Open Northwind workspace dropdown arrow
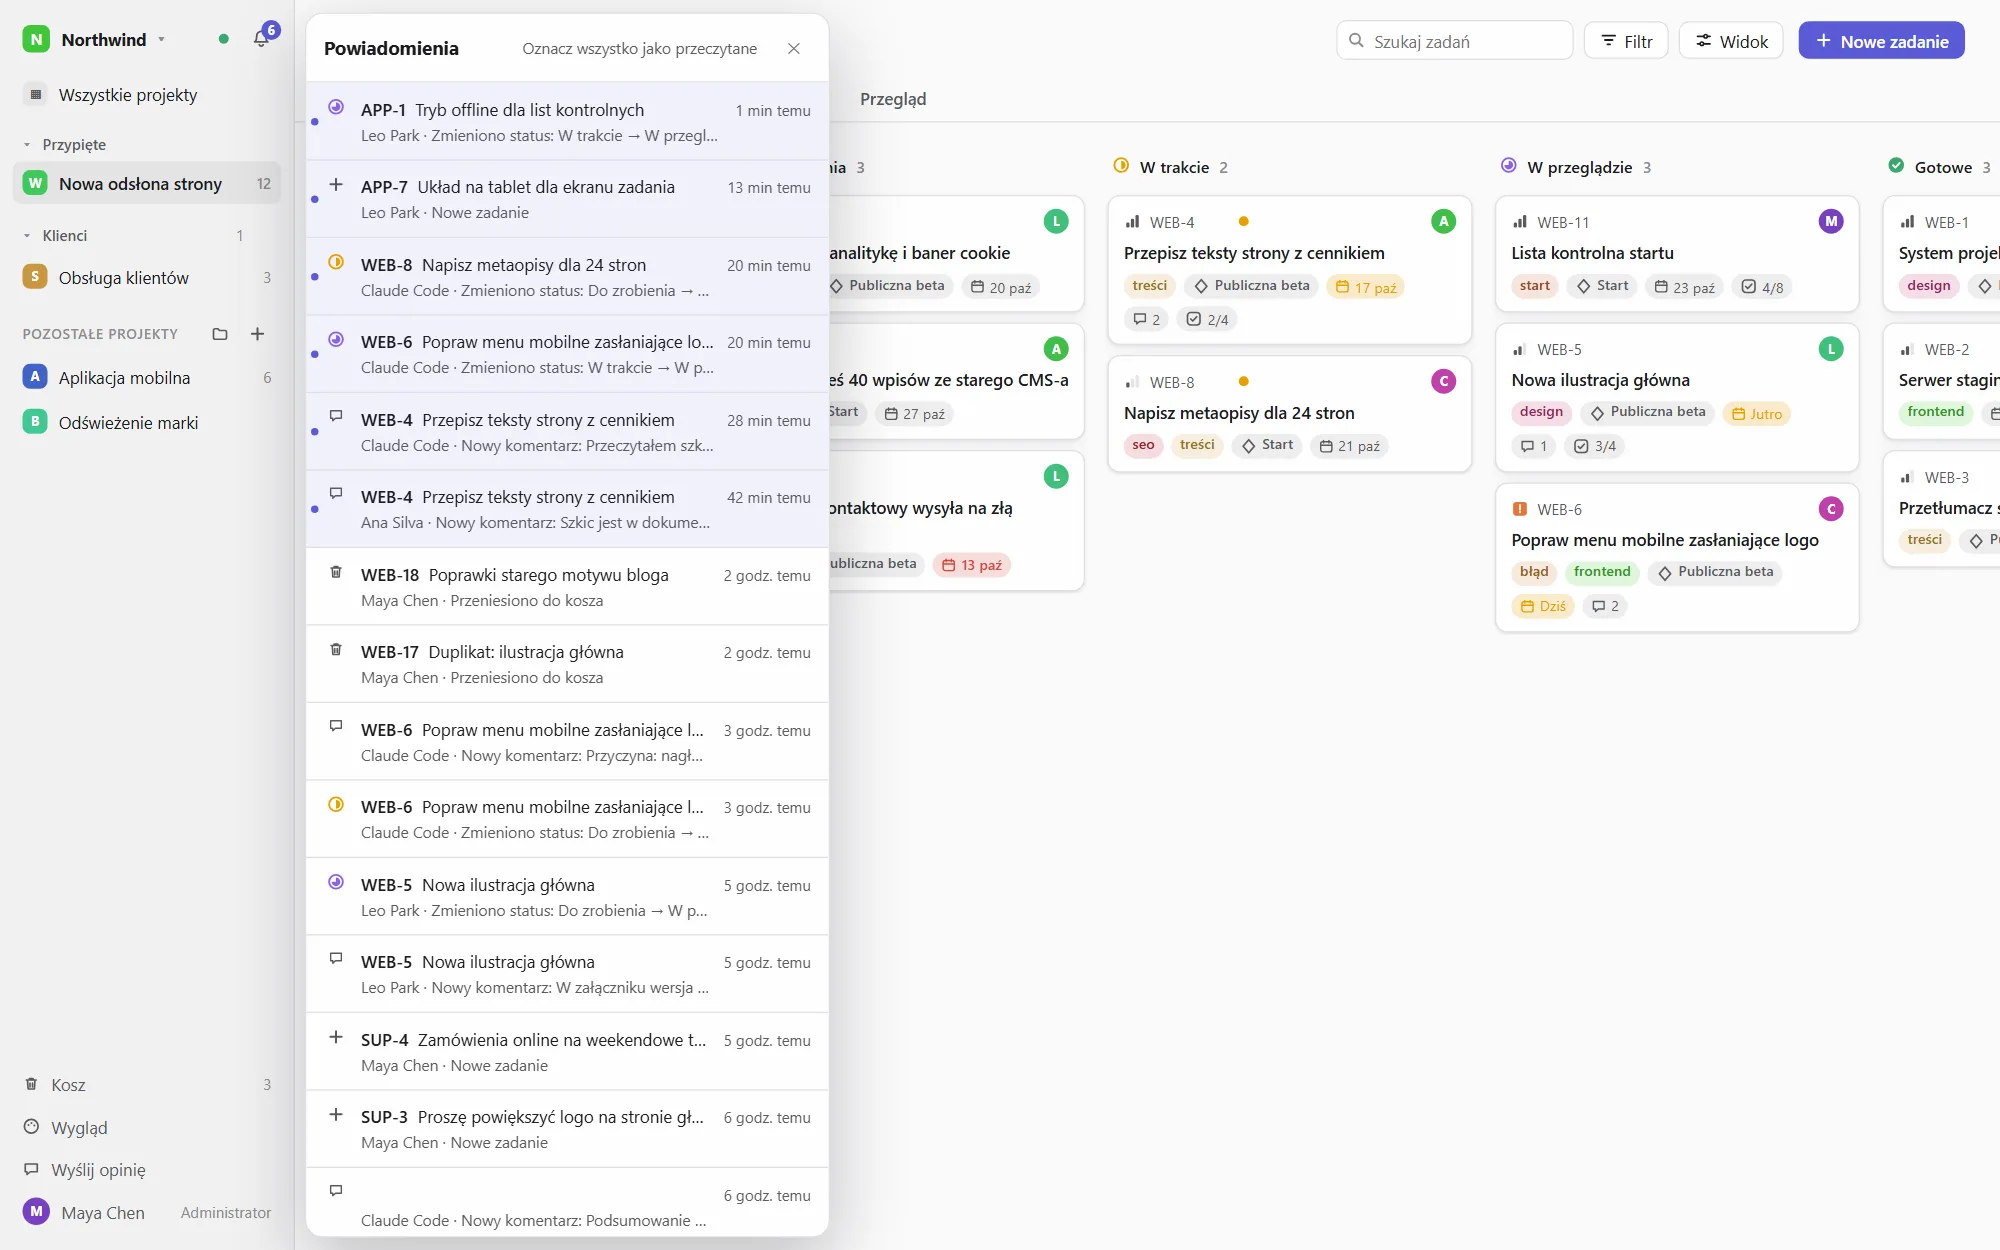 click(161, 40)
